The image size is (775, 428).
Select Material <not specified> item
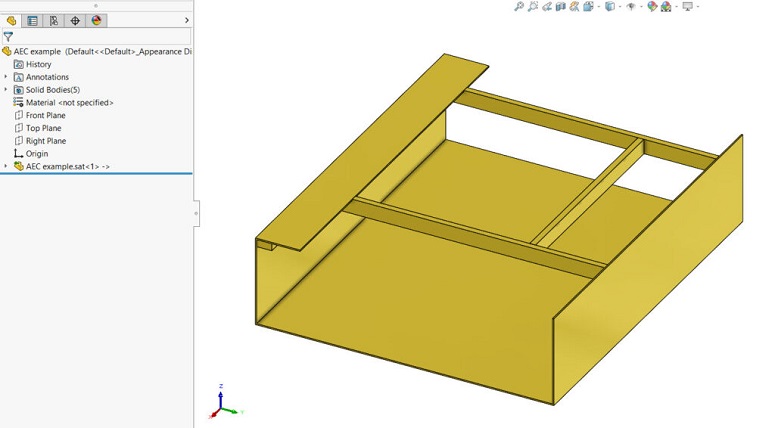click(x=63, y=103)
